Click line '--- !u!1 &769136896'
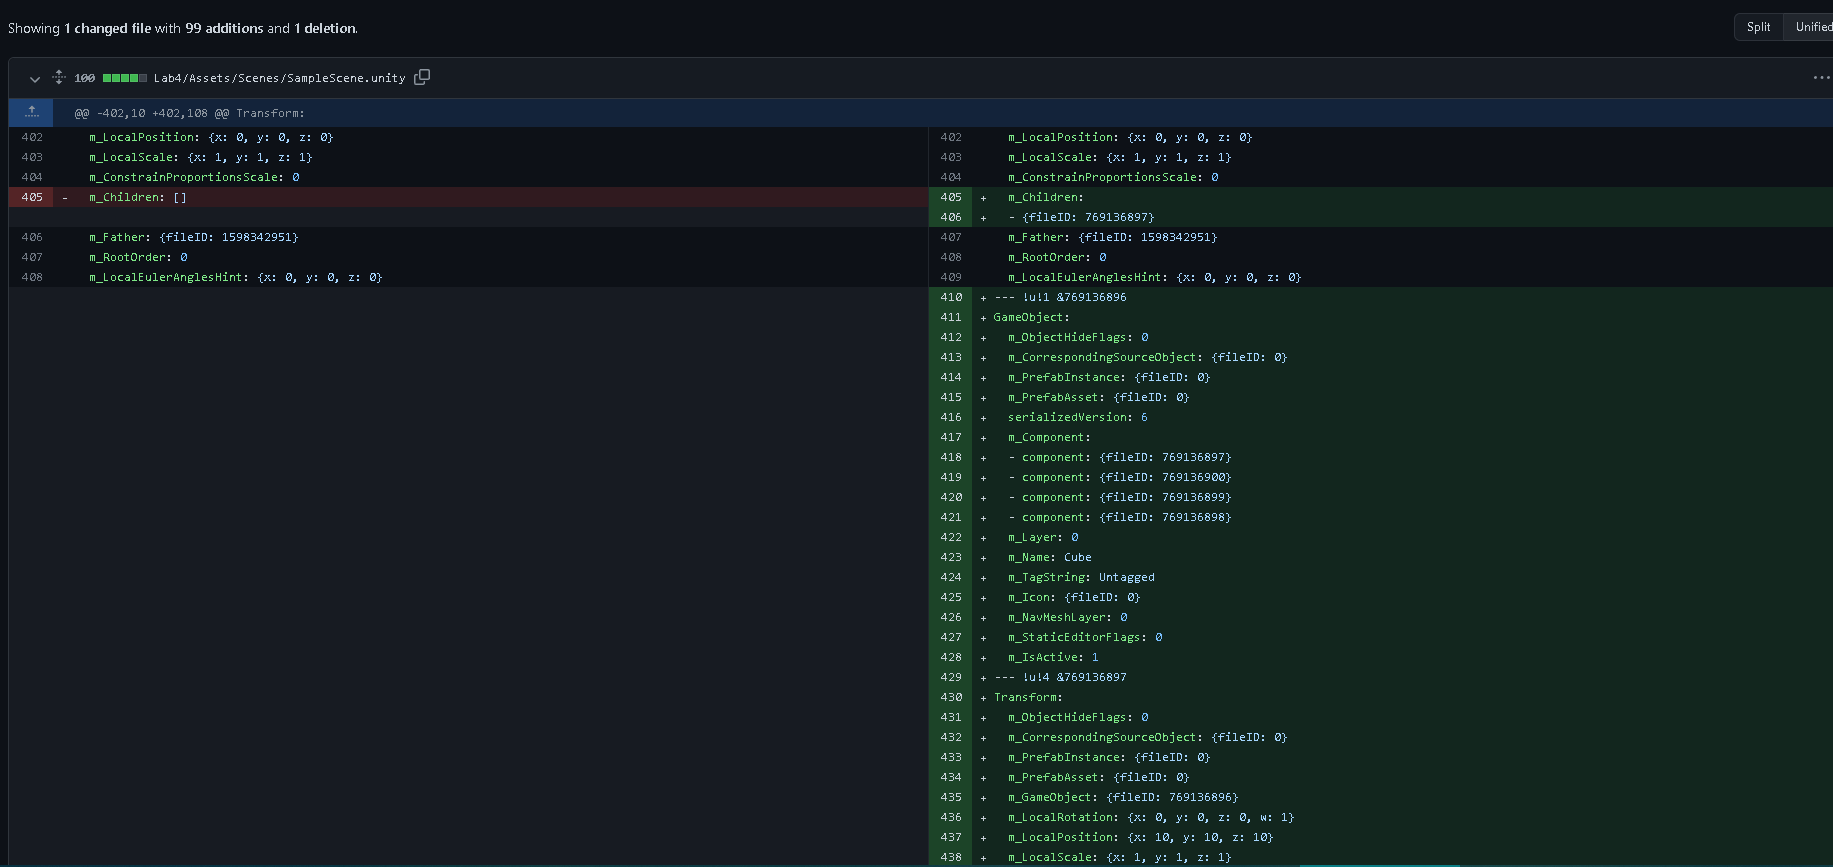Screen dimensions: 1833x867 [1060, 297]
